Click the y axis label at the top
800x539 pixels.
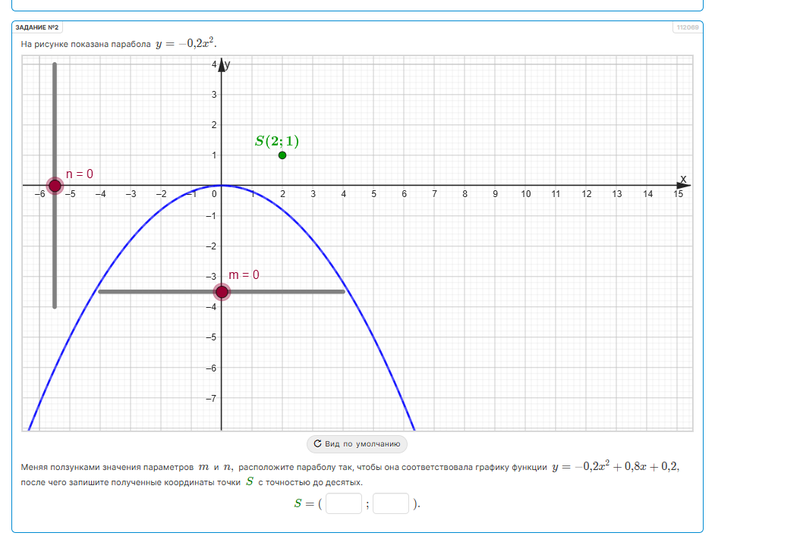click(x=229, y=64)
